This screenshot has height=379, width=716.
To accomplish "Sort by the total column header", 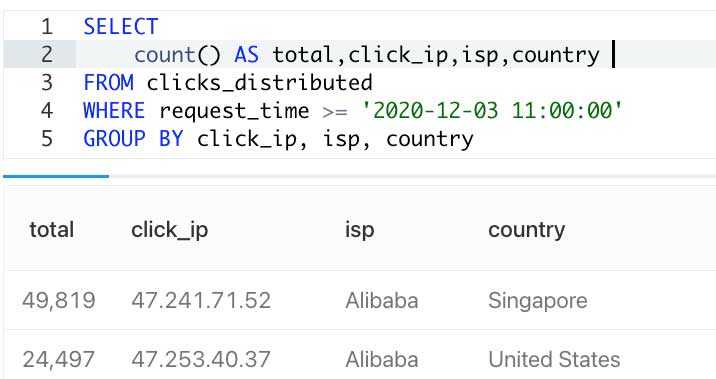I will point(52,229).
